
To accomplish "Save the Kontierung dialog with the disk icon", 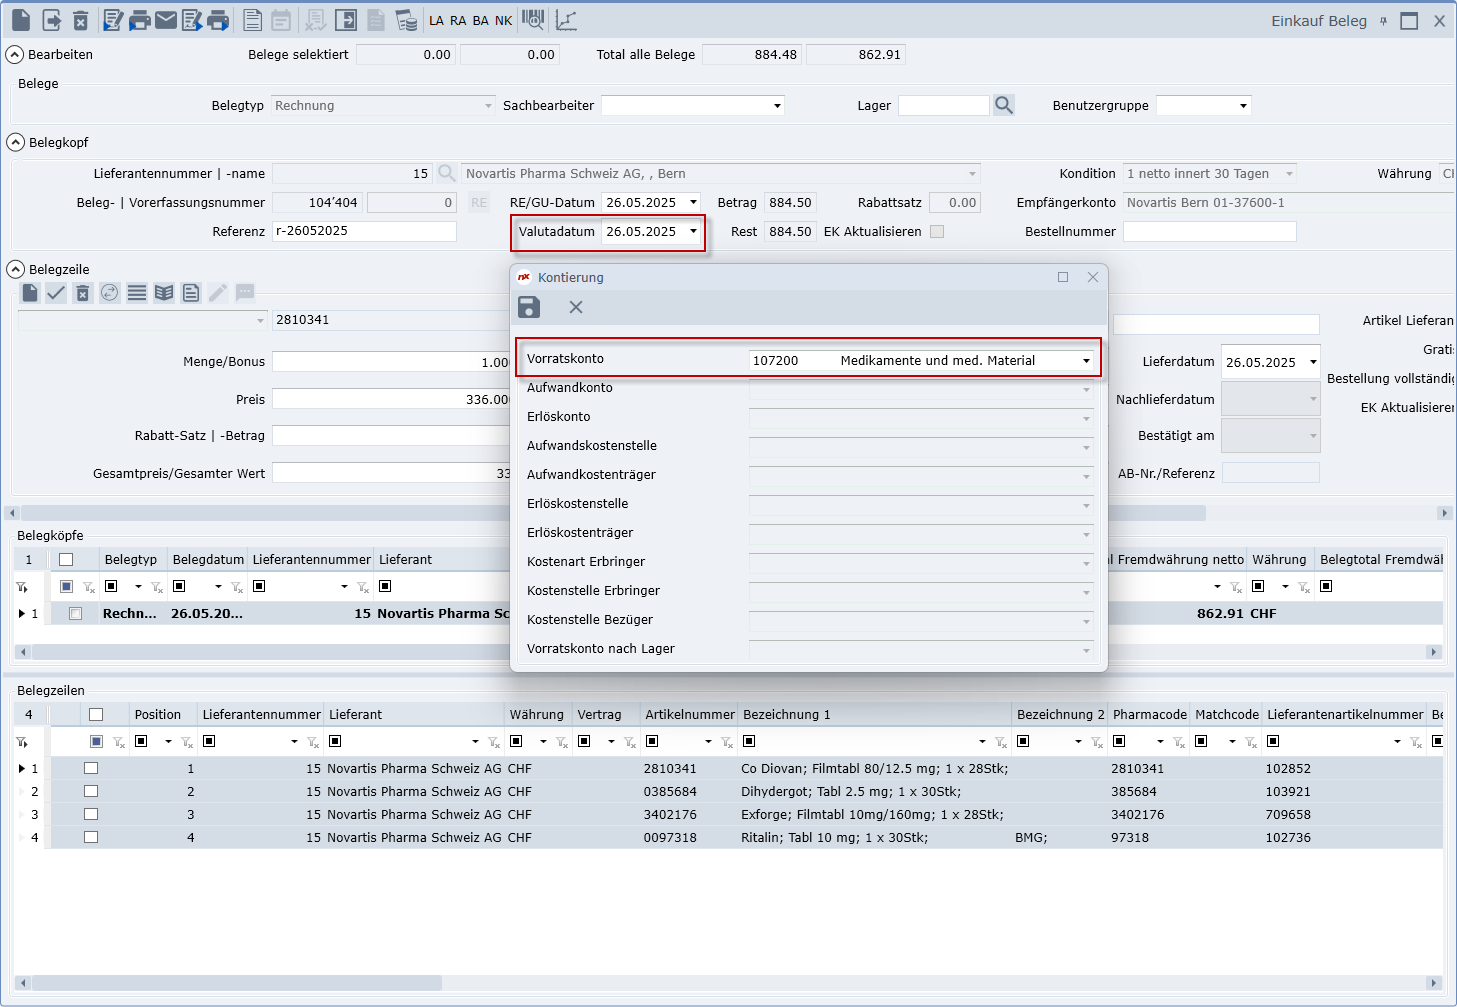I will click(529, 307).
